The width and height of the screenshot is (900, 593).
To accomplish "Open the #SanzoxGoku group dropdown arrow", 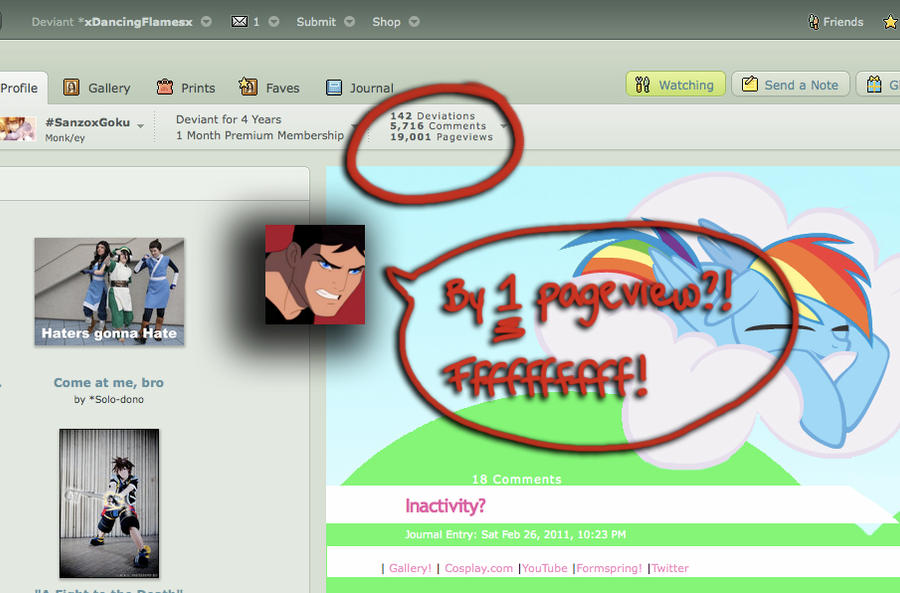I will 141,125.
